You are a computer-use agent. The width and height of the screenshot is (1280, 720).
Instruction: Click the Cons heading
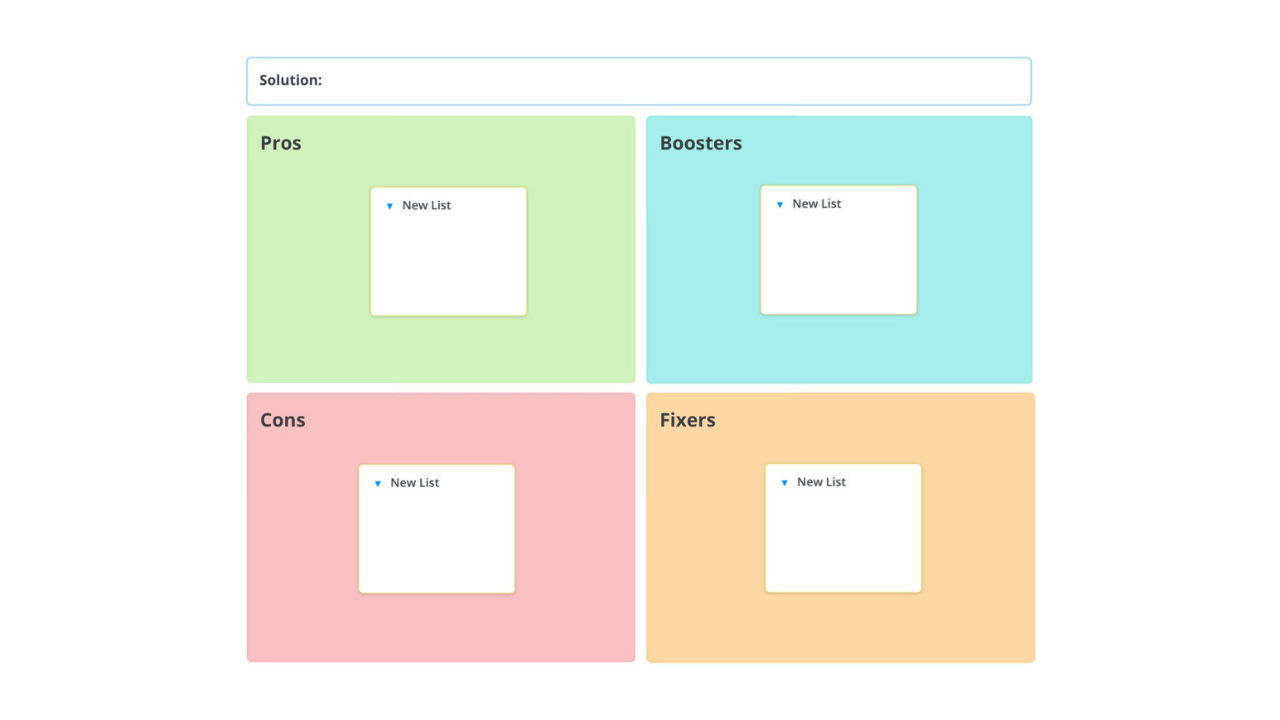[283, 420]
